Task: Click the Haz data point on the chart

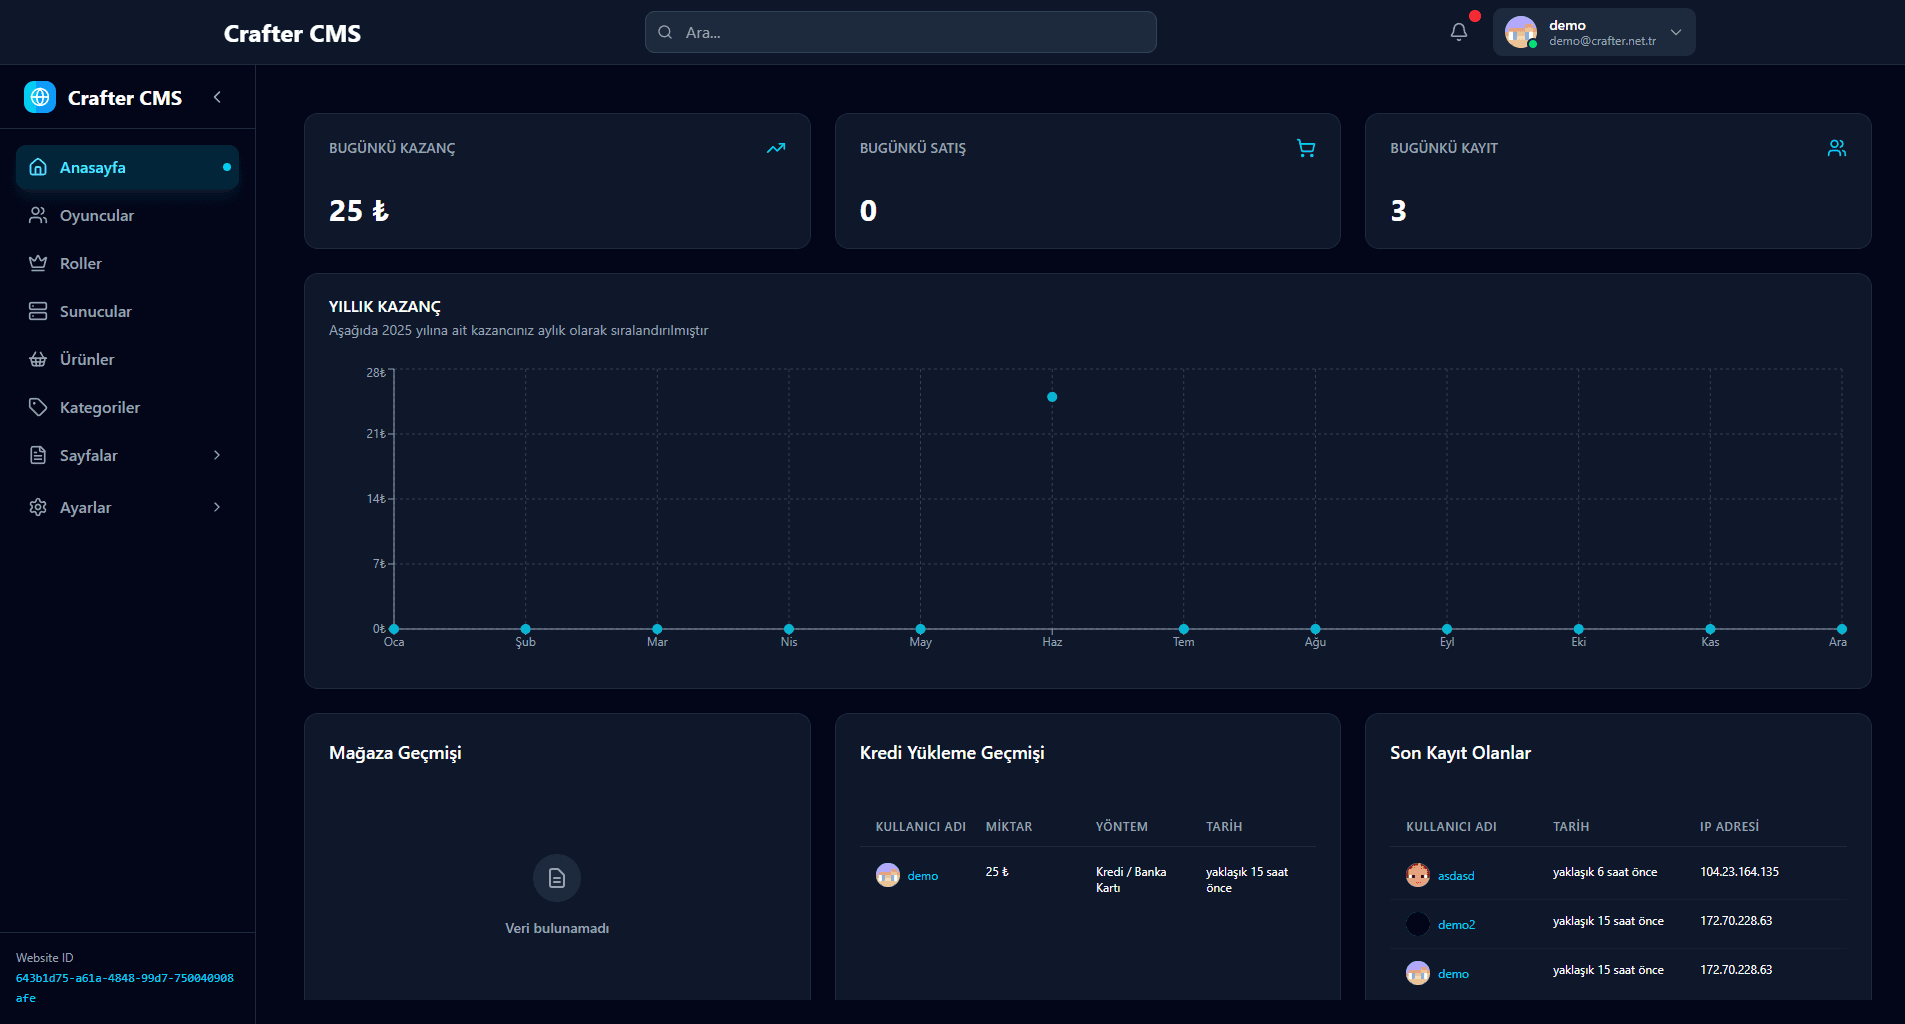Action: pyautogui.click(x=1052, y=397)
